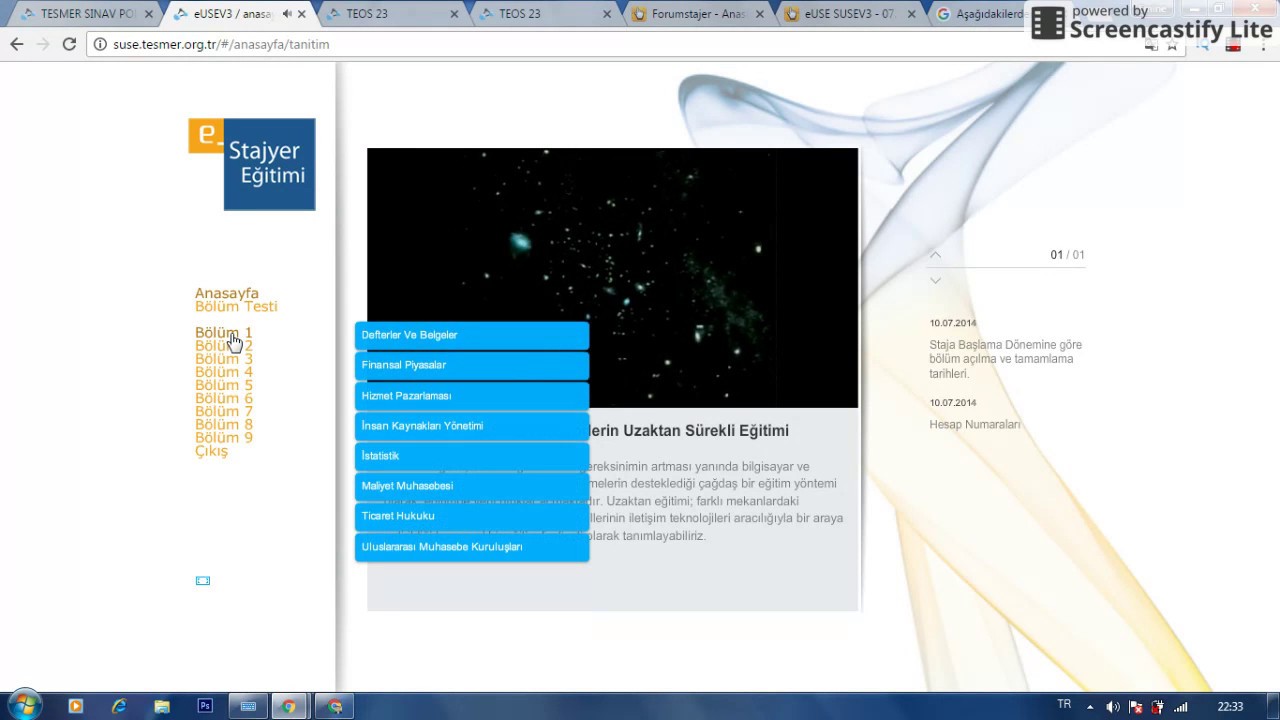The height and width of the screenshot is (720, 1280).
Task: Select Finansal Piyasalar from the Bölüm 1 submenu
Action: tap(472, 366)
